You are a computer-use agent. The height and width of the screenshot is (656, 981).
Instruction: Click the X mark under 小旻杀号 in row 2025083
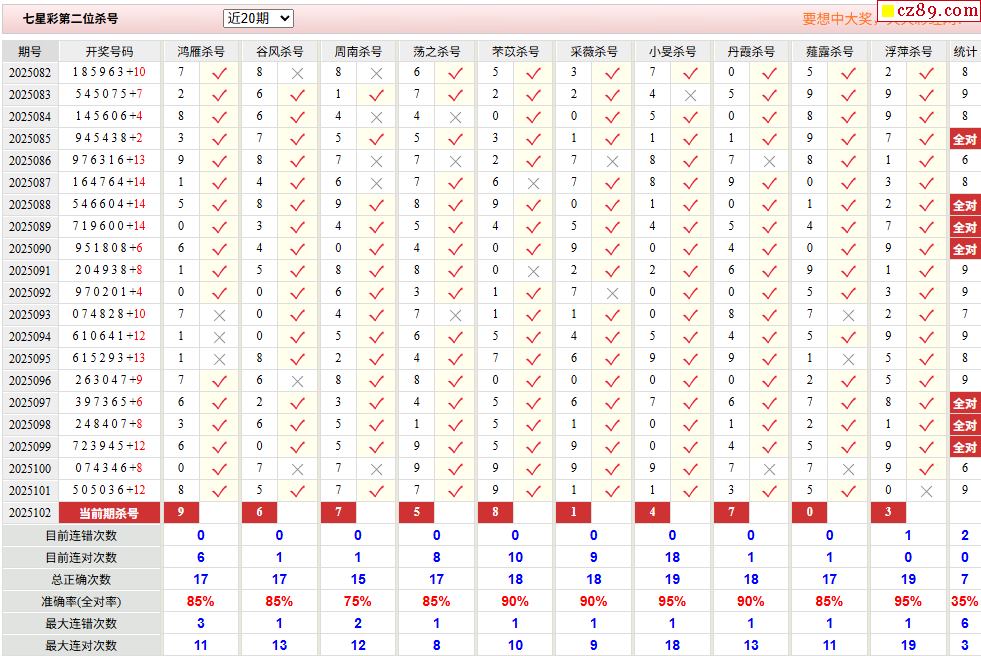tap(690, 96)
